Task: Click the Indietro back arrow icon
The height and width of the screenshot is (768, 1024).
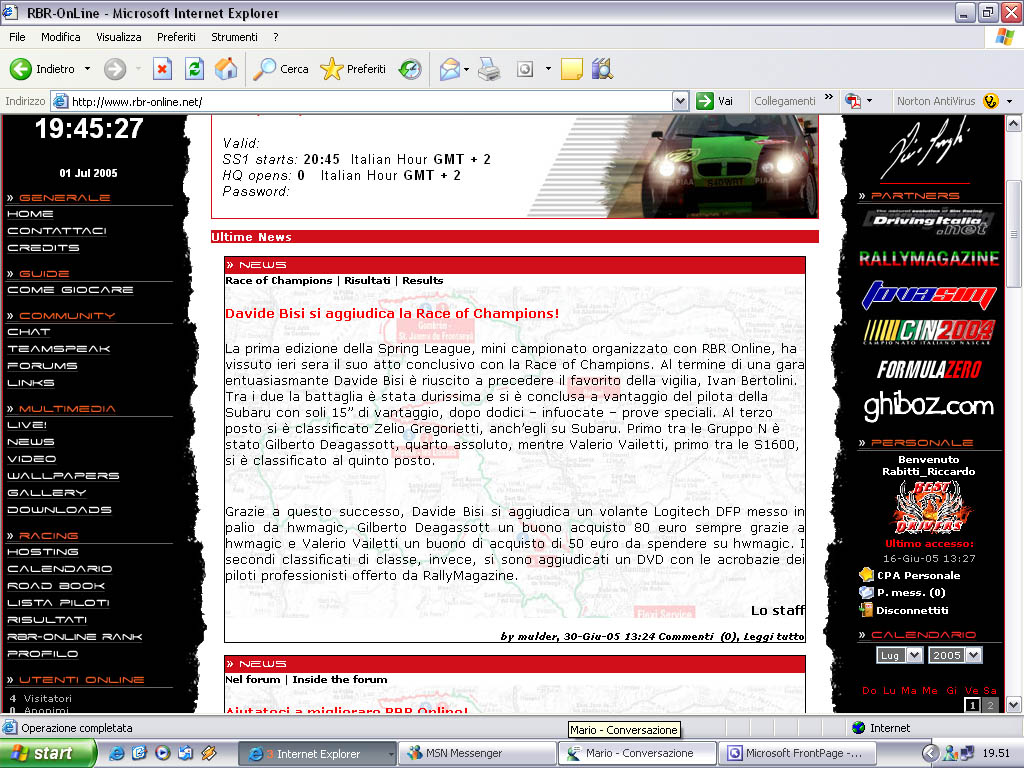Action: (20, 69)
